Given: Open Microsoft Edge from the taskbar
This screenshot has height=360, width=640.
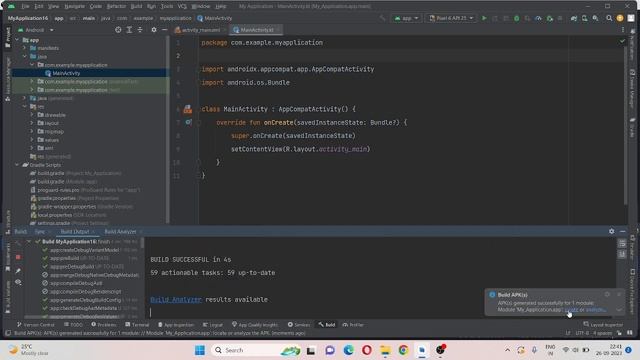Looking at the screenshot, I should click(x=349, y=350).
